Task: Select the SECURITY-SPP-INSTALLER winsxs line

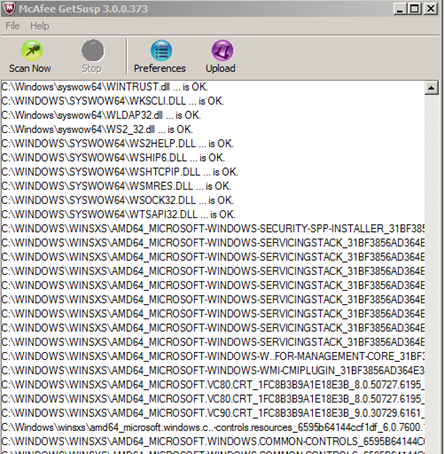Action: (x=213, y=229)
